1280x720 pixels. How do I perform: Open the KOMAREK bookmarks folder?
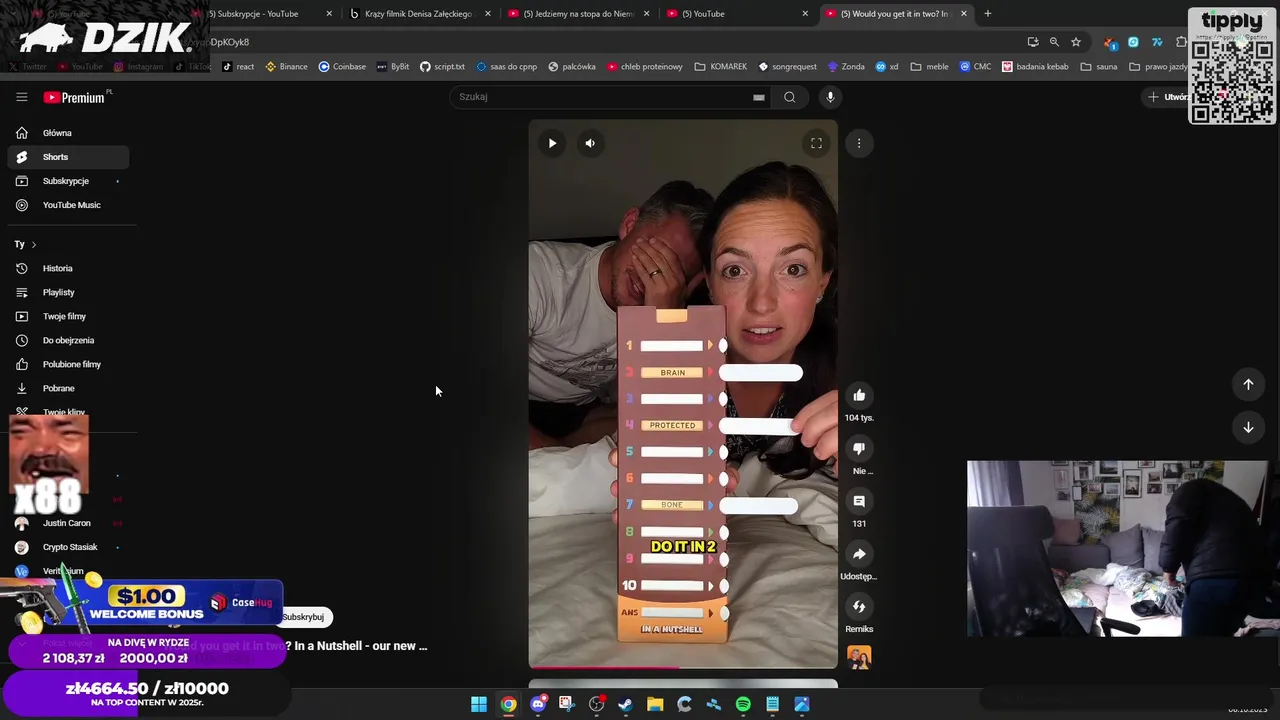click(721, 67)
